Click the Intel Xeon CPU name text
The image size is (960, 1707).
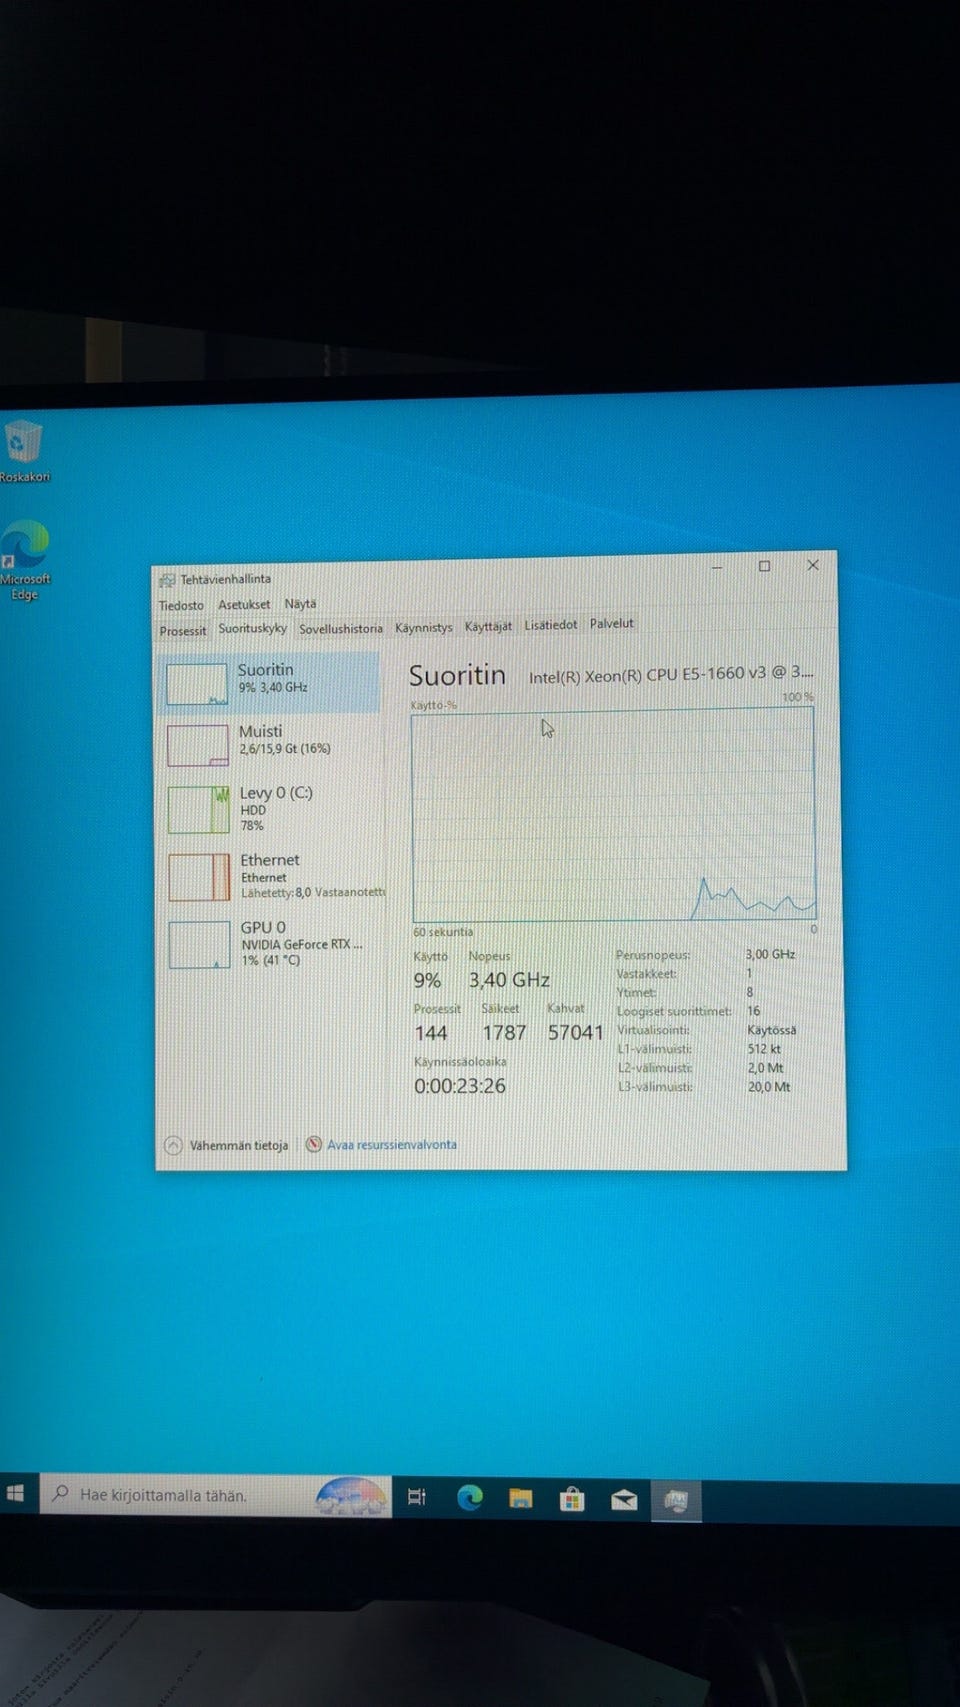(x=671, y=675)
